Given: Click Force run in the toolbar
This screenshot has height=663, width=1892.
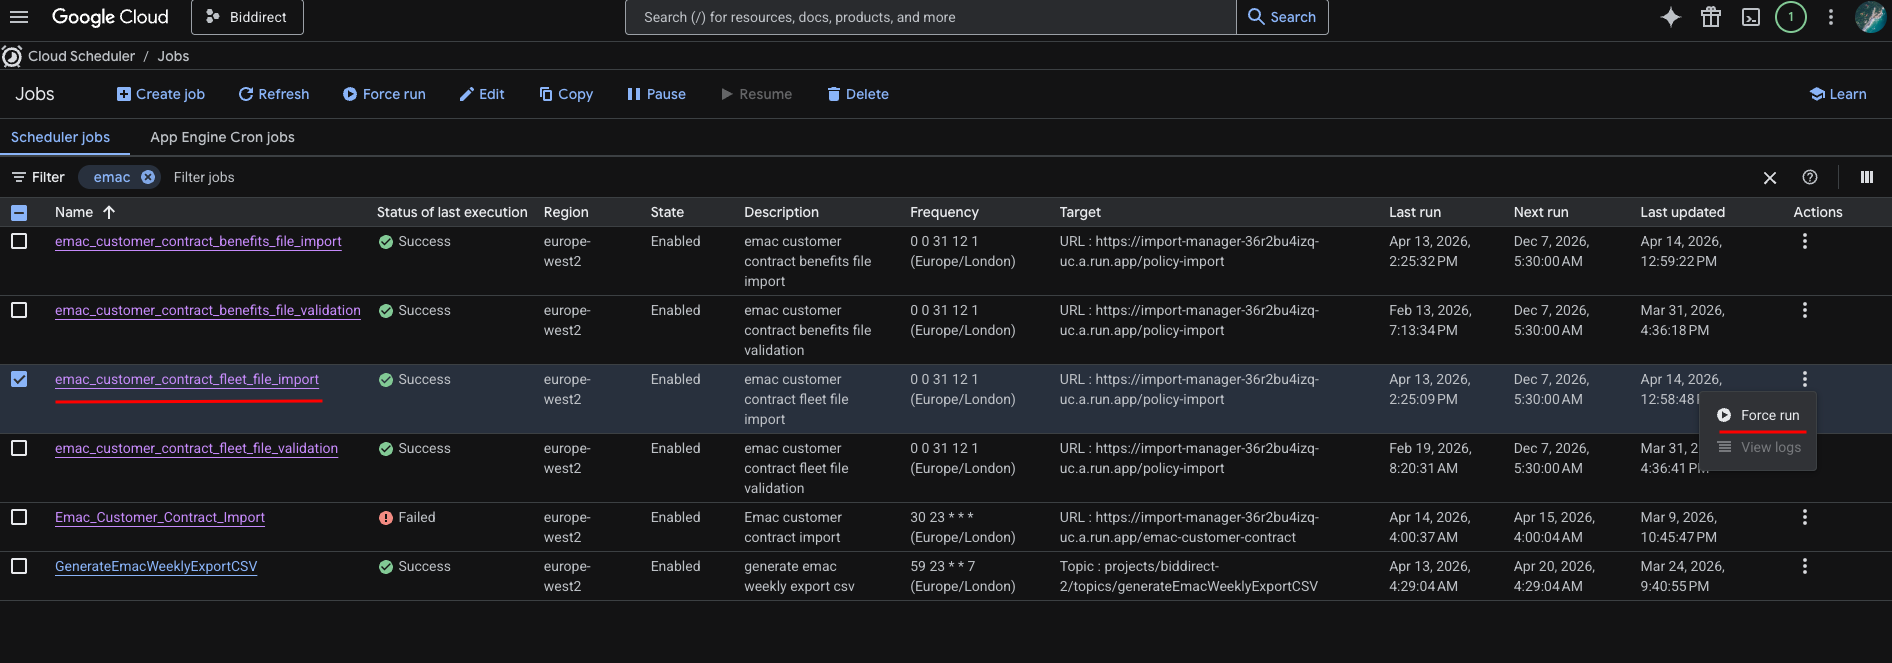Looking at the screenshot, I should [x=384, y=94].
